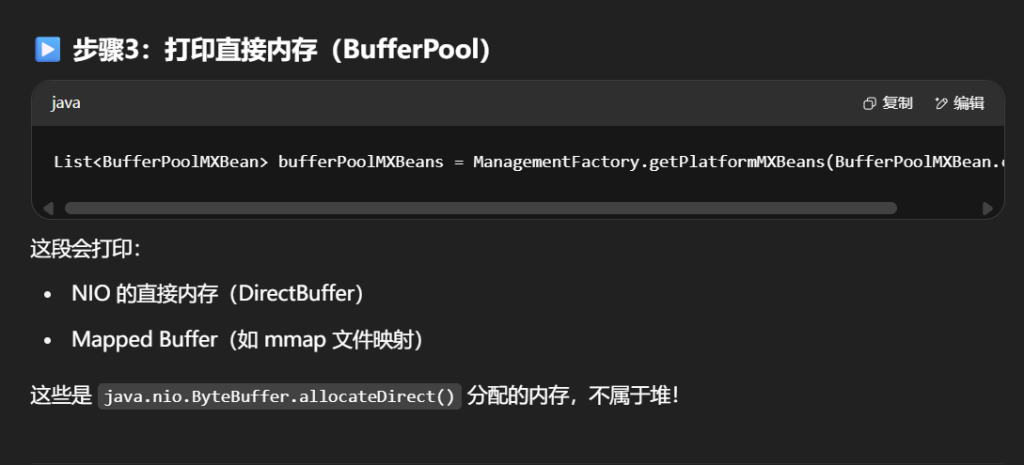Click the left scroll arrow of code block
This screenshot has height=465, width=1024.
pyautogui.click(x=47, y=208)
